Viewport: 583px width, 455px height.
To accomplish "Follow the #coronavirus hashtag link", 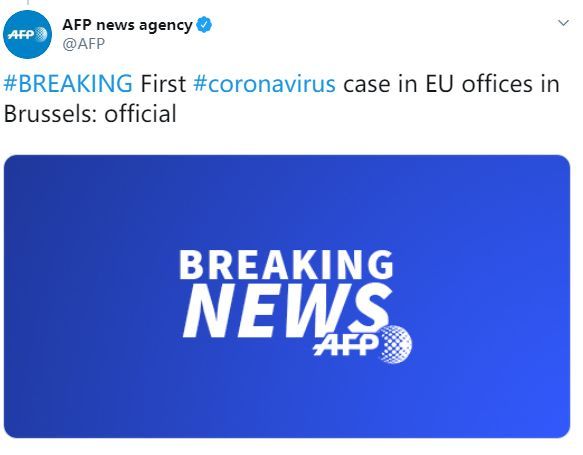I will click(x=264, y=83).
